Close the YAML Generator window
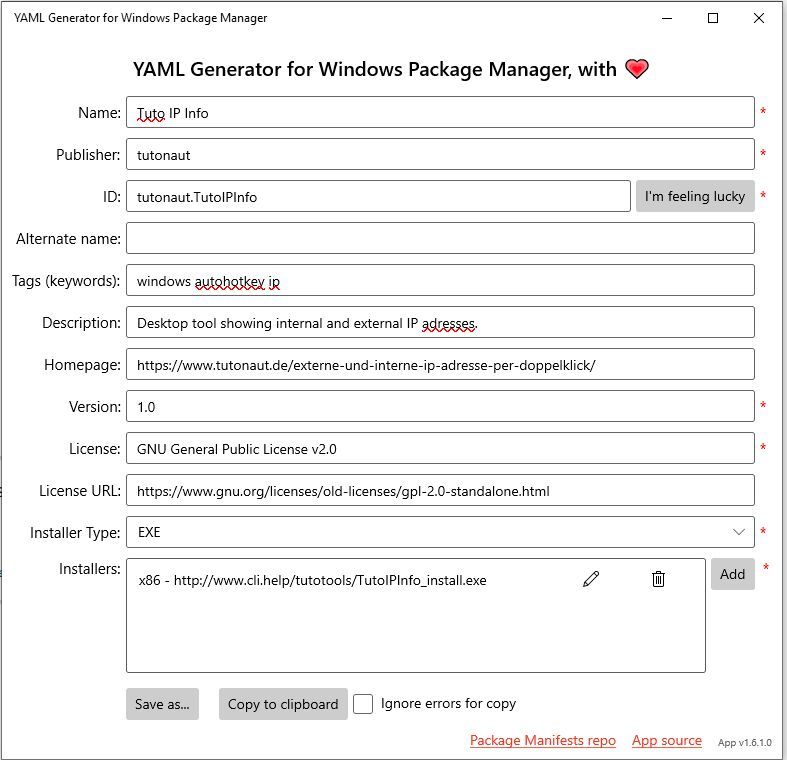Viewport: 787px width, 760px height. coord(759,19)
